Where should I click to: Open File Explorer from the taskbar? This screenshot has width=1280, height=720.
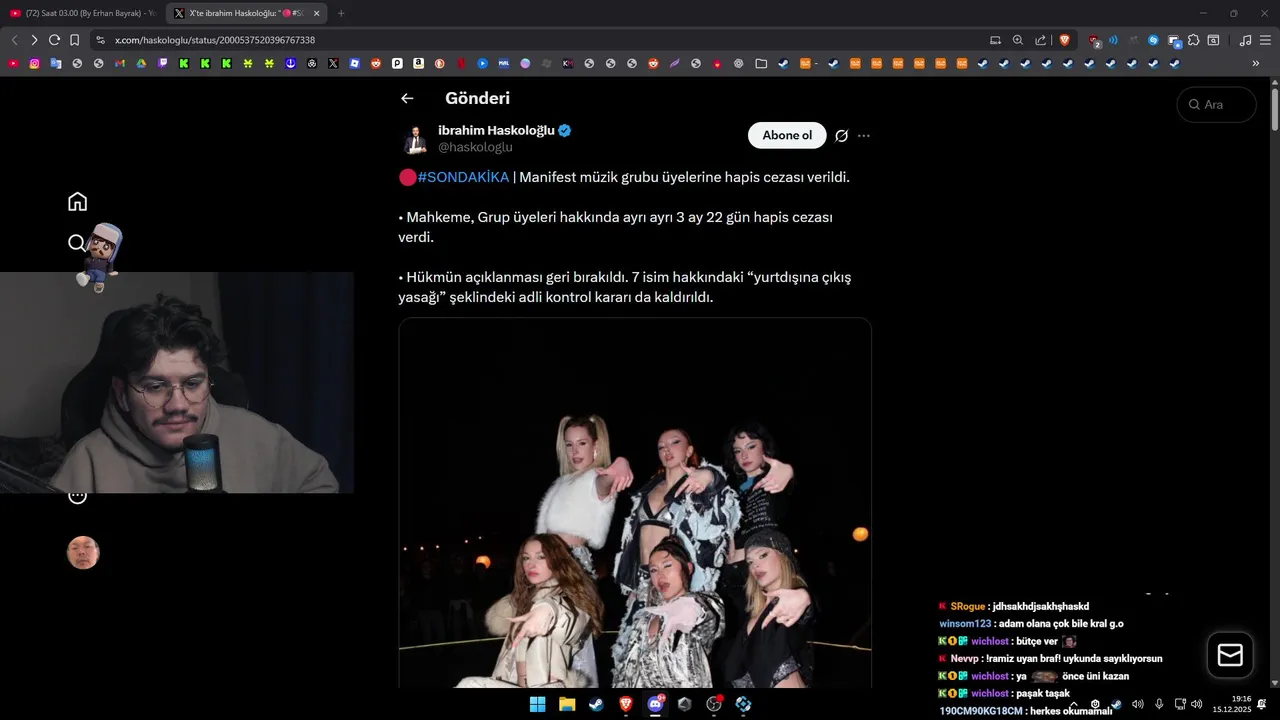(x=567, y=704)
